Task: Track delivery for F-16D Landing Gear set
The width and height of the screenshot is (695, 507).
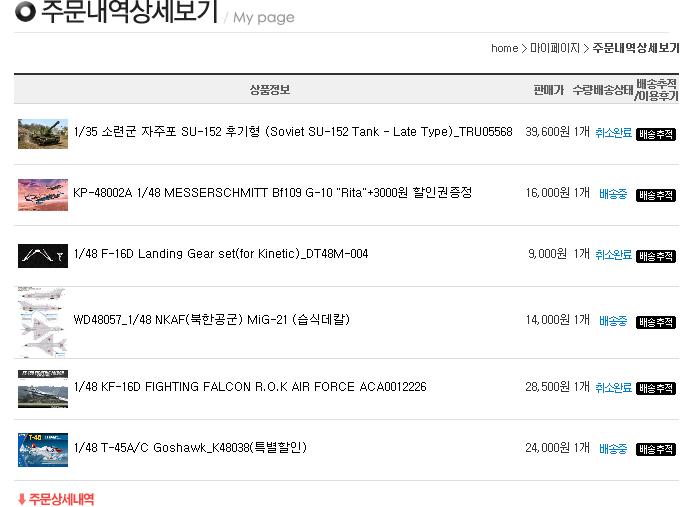Action: (x=656, y=256)
